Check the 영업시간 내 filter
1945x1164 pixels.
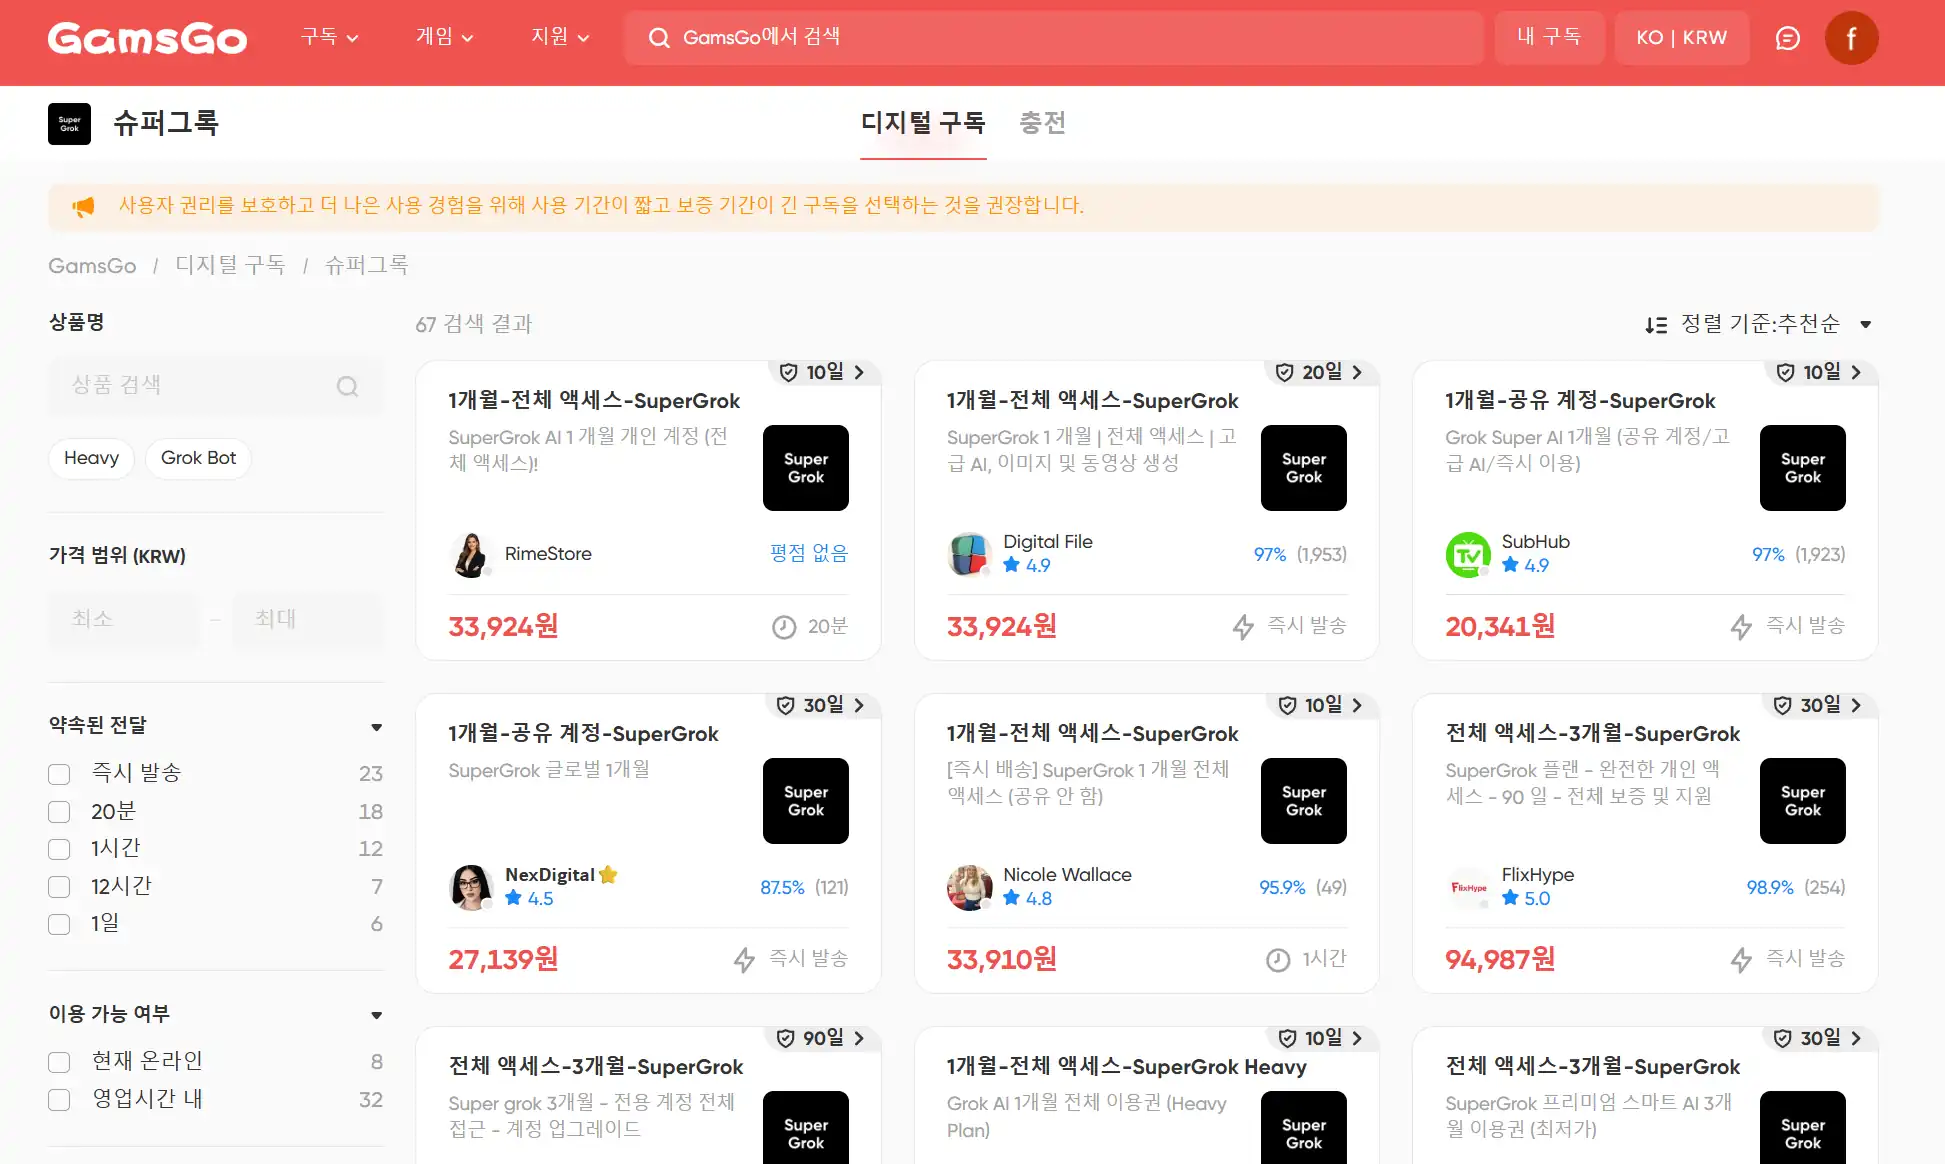[x=59, y=1100]
